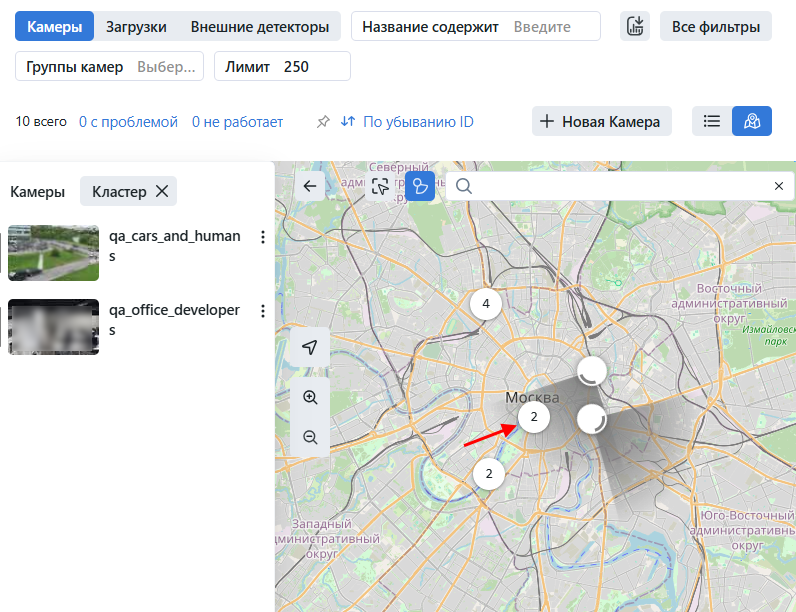Open options menu for qa_office_developers

click(263, 311)
